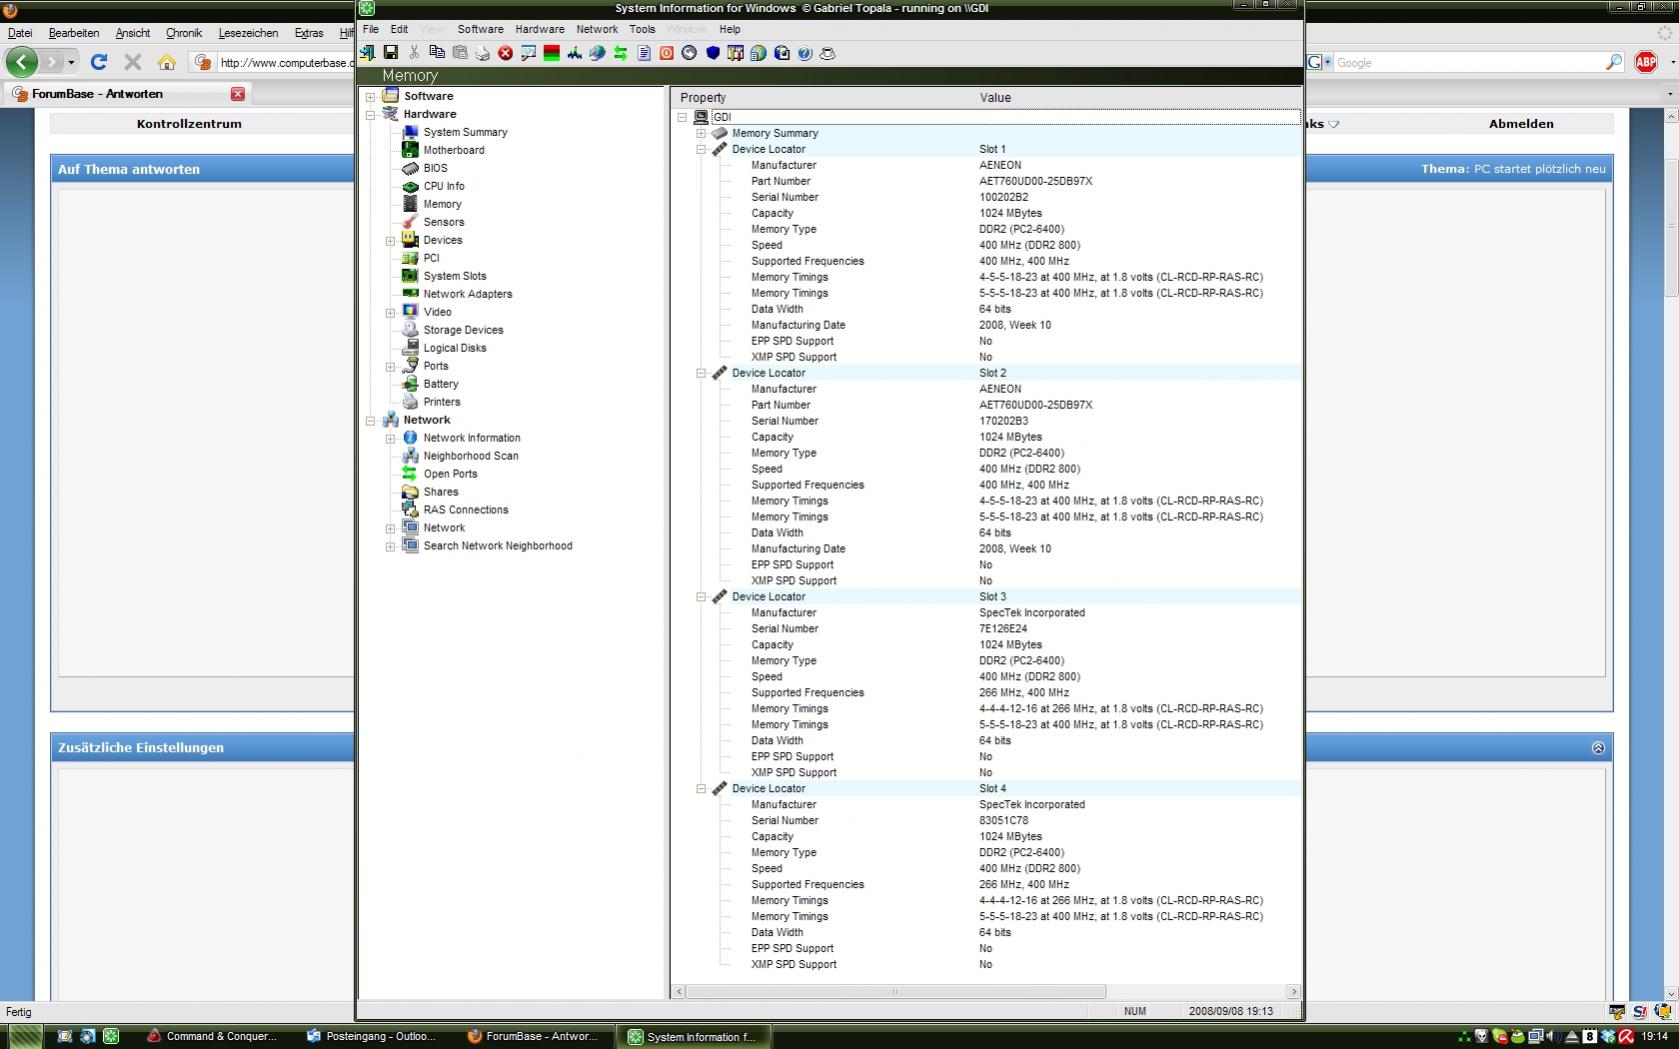Expand the Devices tree node
The image size is (1679, 1049).
click(x=390, y=241)
